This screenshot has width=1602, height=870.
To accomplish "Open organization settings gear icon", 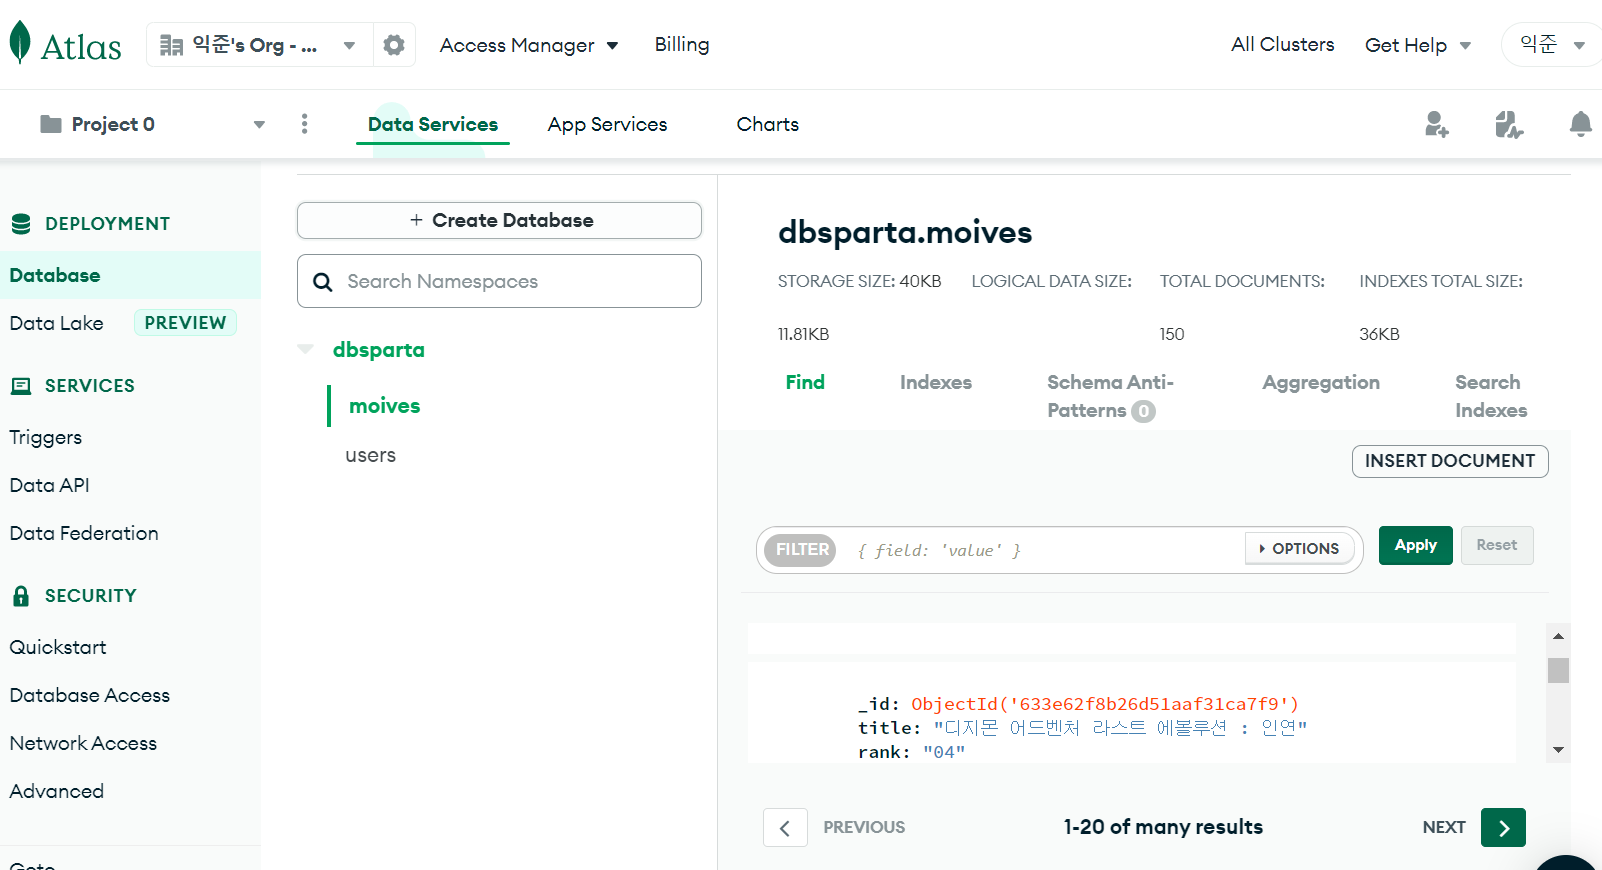I will pos(394,45).
